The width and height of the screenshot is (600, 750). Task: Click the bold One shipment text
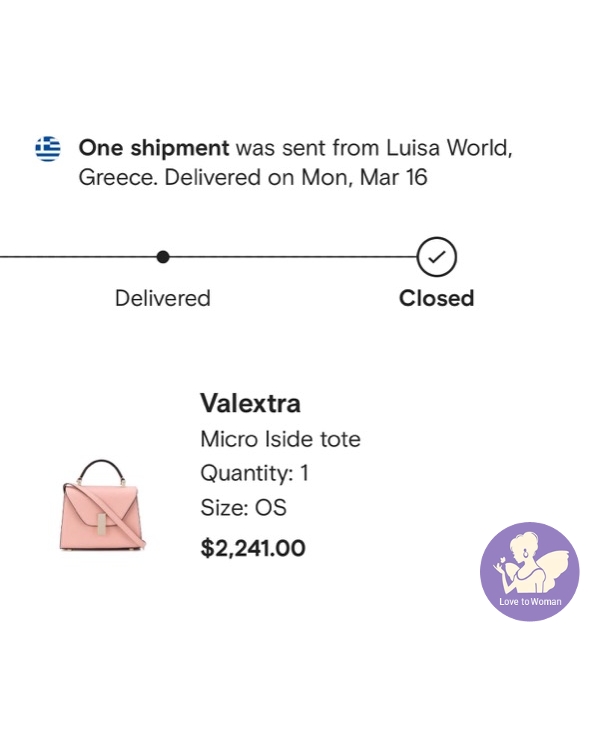tap(154, 148)
